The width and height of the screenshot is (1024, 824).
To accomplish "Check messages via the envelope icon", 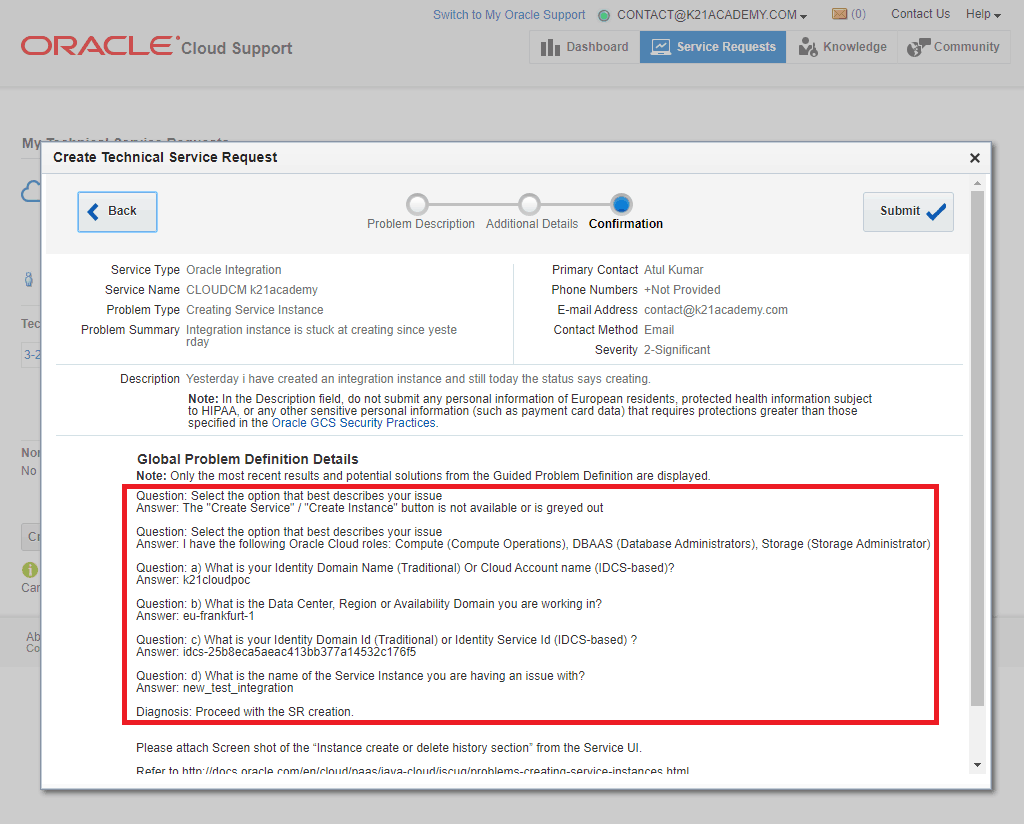I will pos(837,13).
